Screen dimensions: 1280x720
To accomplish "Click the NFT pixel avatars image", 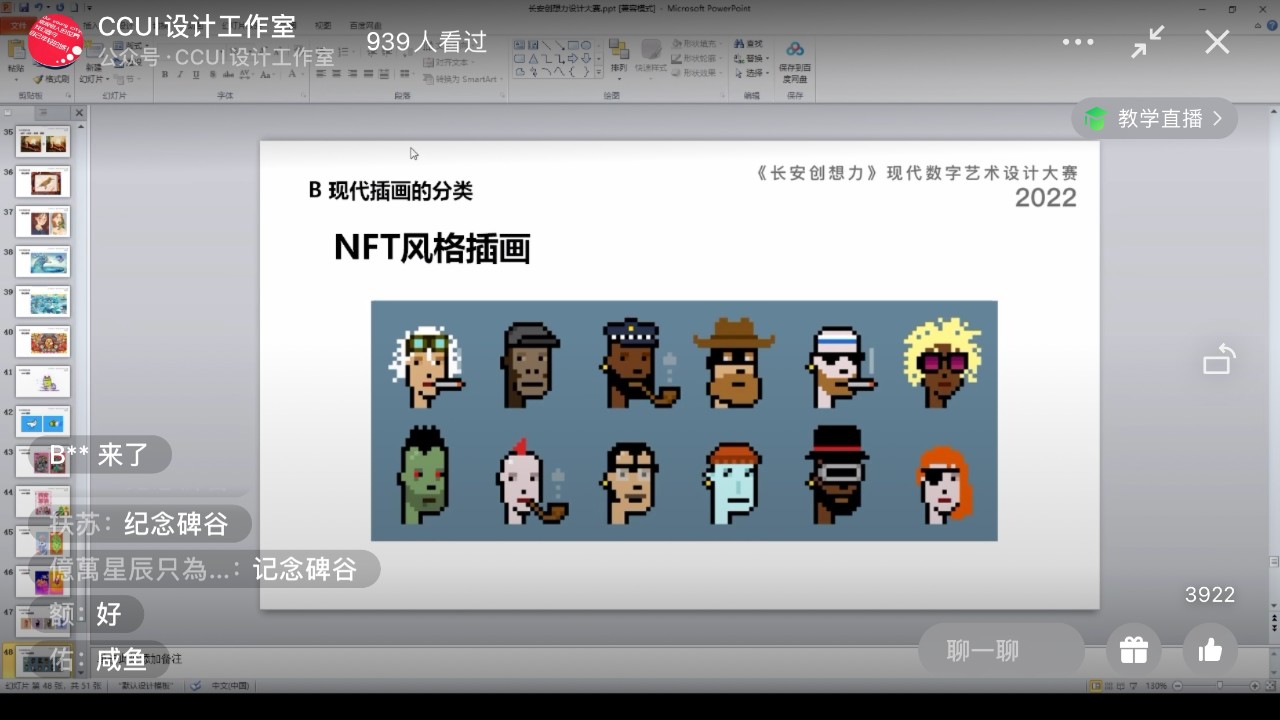I will [x=684, y=421].
